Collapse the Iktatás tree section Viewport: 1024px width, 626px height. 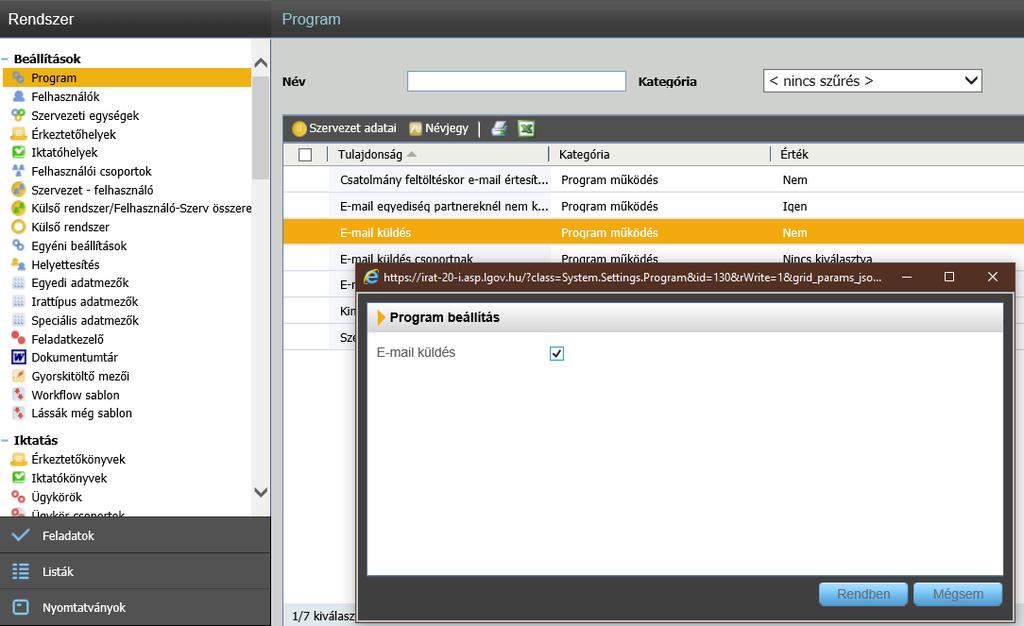(5, 441)
